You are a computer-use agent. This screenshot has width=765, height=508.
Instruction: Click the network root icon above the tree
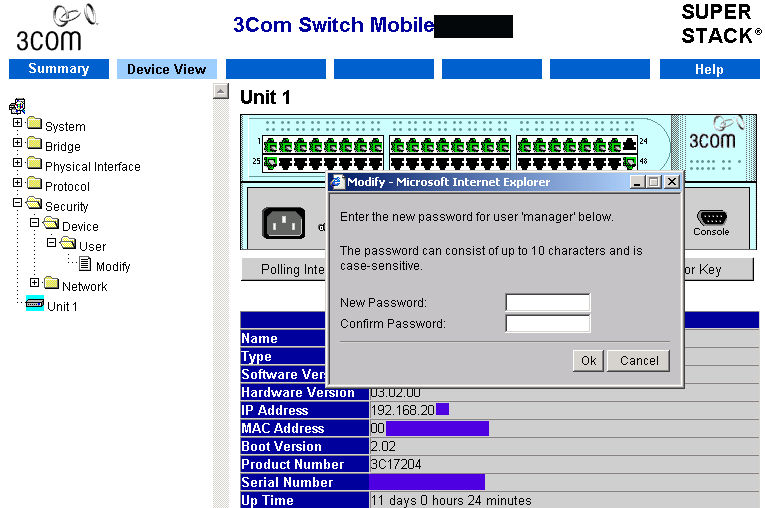[18, 106]
